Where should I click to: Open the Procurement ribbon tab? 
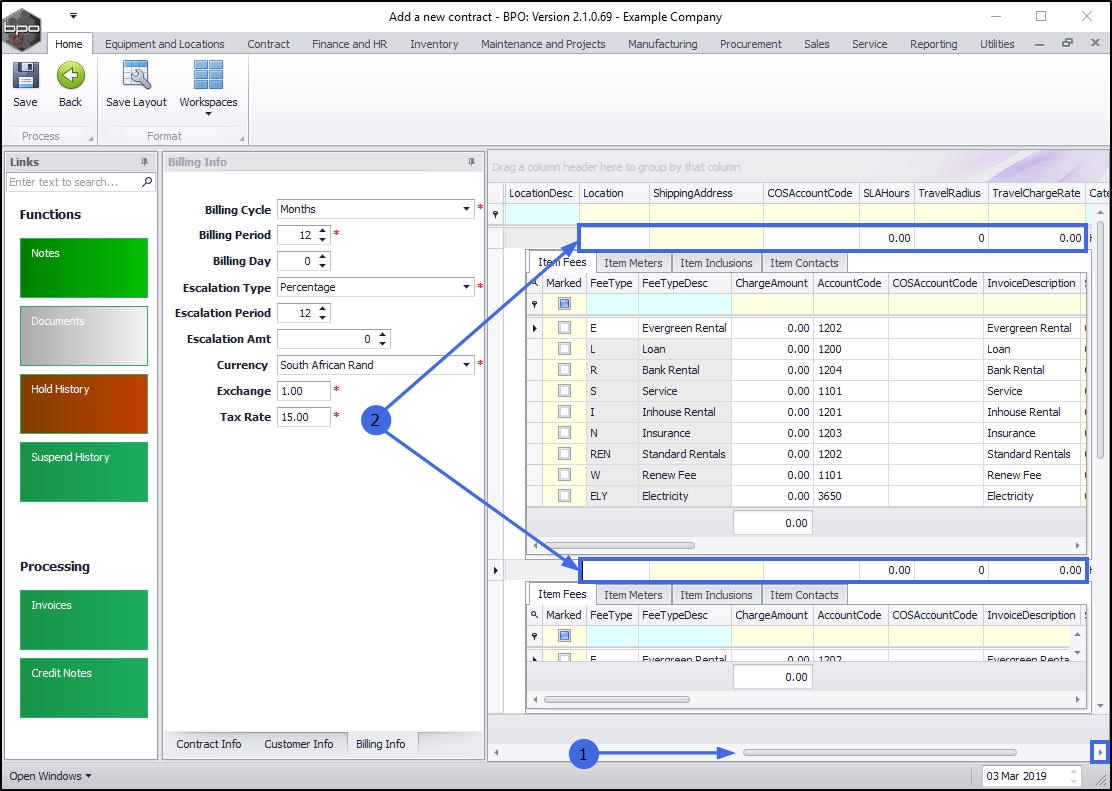[750, 44]
